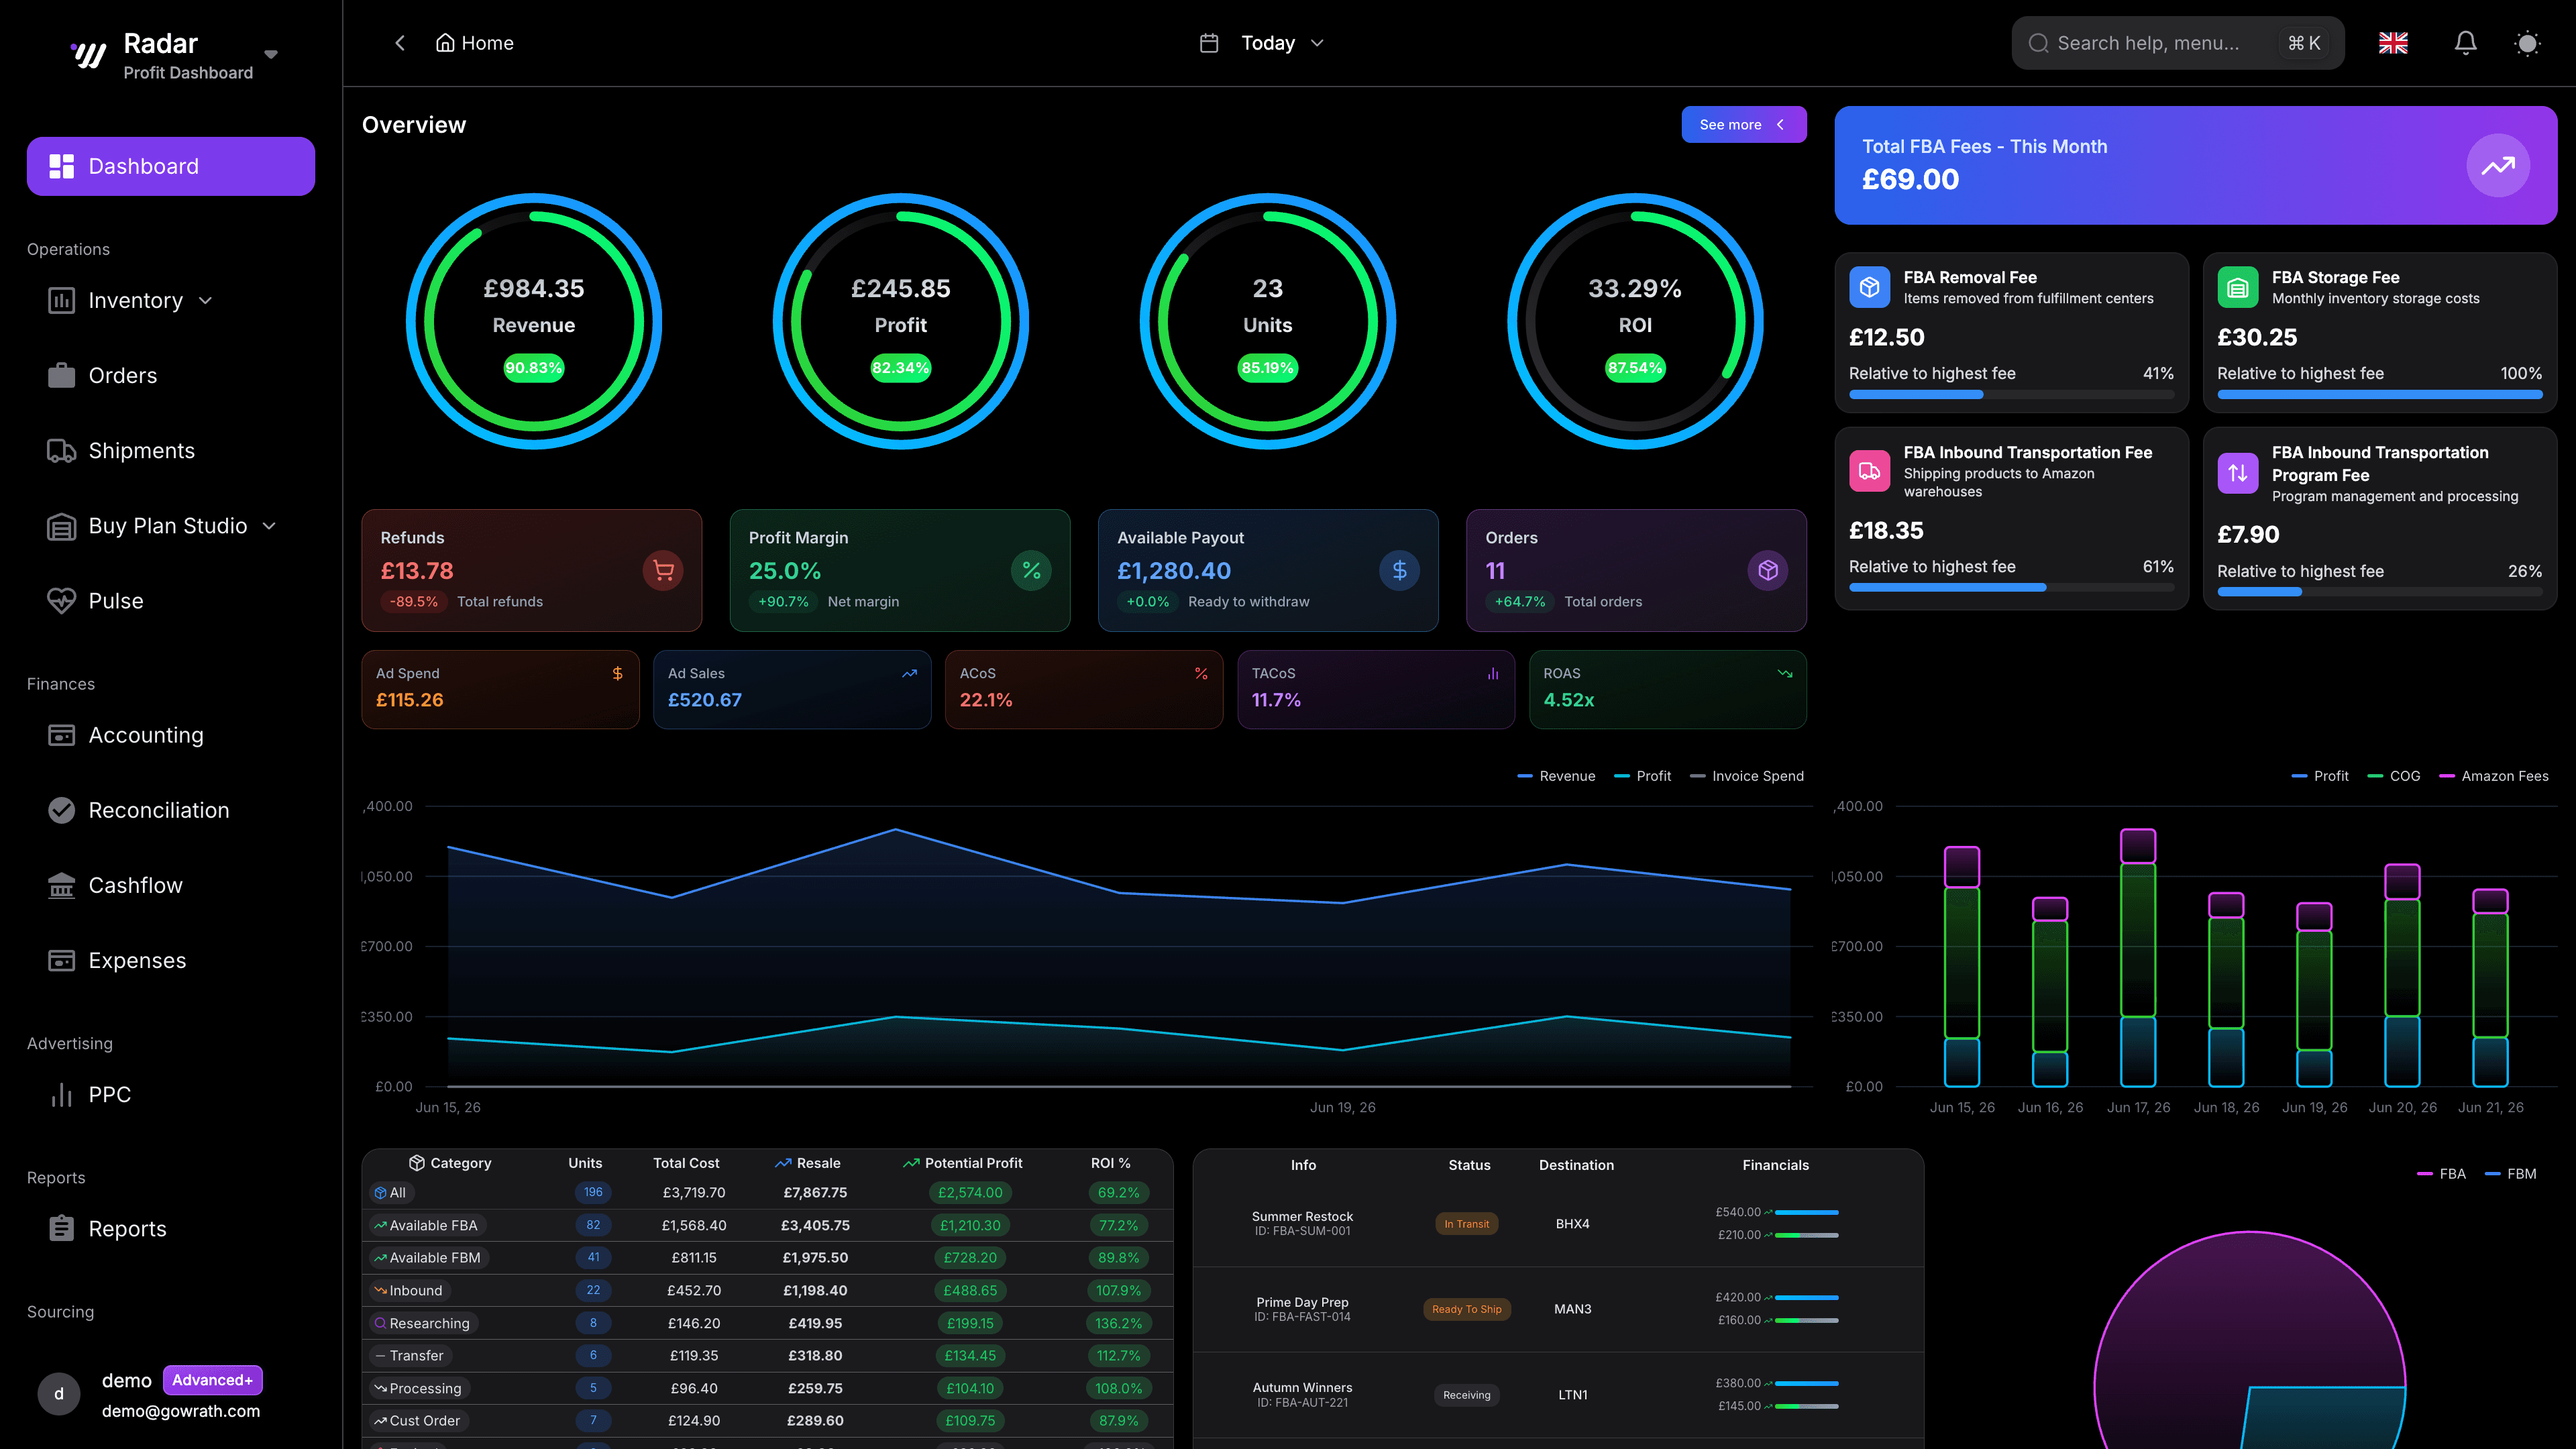
Task: Click the Program Fee arrows icon
Action: coord(2237,473)
